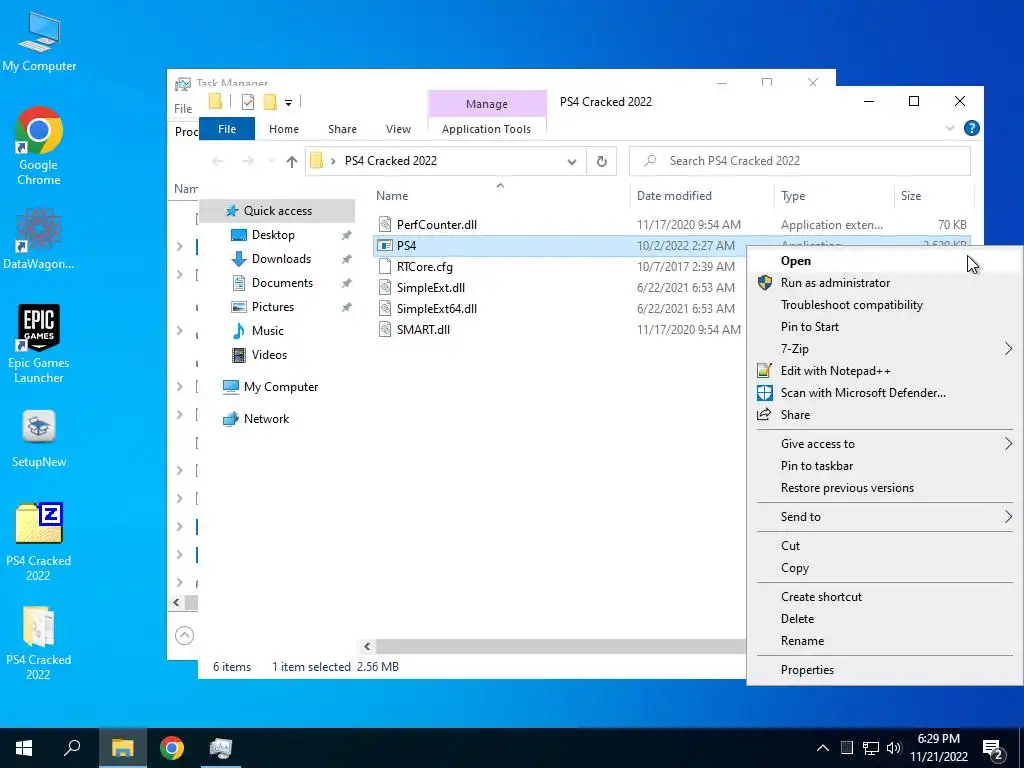Image resolution: width=1024 pixels, height=768 pixels.
Task: Choose Run as administrator
Action: pyautogui.click(x=884, y=283)
